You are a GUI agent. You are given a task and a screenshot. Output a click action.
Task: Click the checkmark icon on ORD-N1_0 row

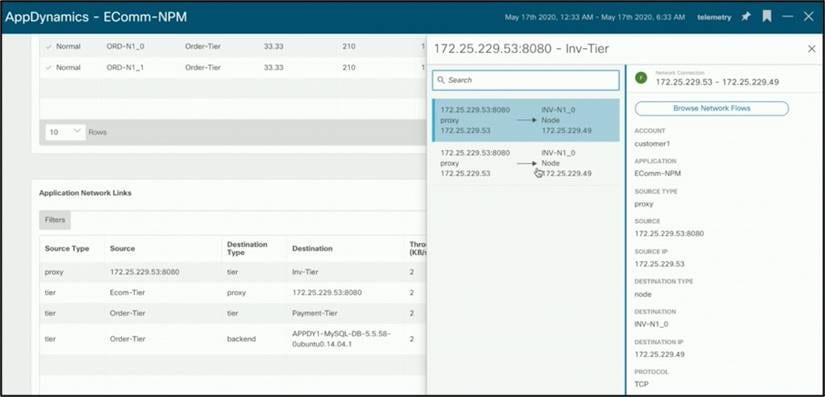pyautogui.click(x=49, y=47)
